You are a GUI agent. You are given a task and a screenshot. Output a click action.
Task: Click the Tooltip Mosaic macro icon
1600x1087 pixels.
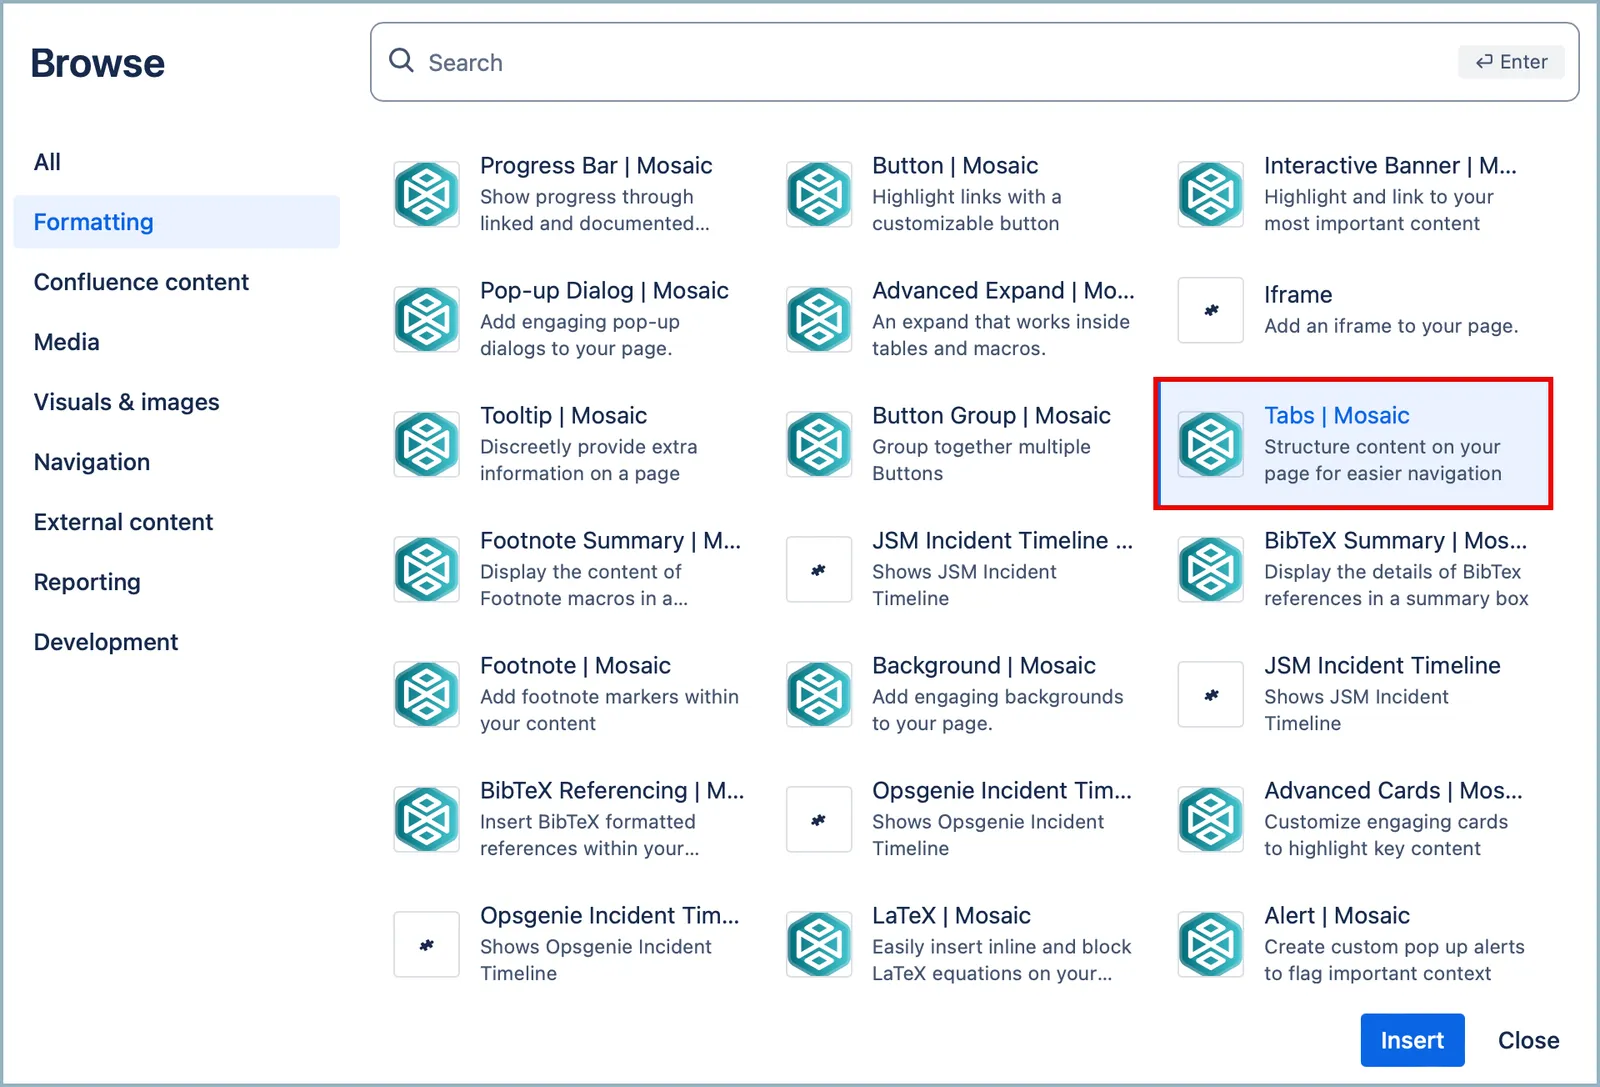click(427, 444)
